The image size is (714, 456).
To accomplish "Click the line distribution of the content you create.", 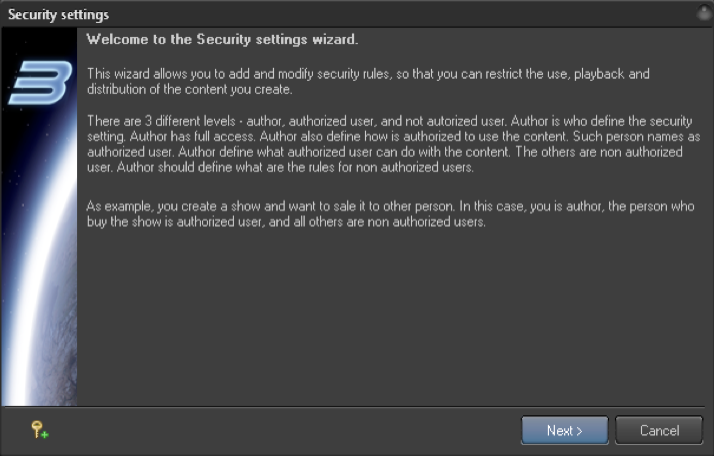I will tap(189, 89).
